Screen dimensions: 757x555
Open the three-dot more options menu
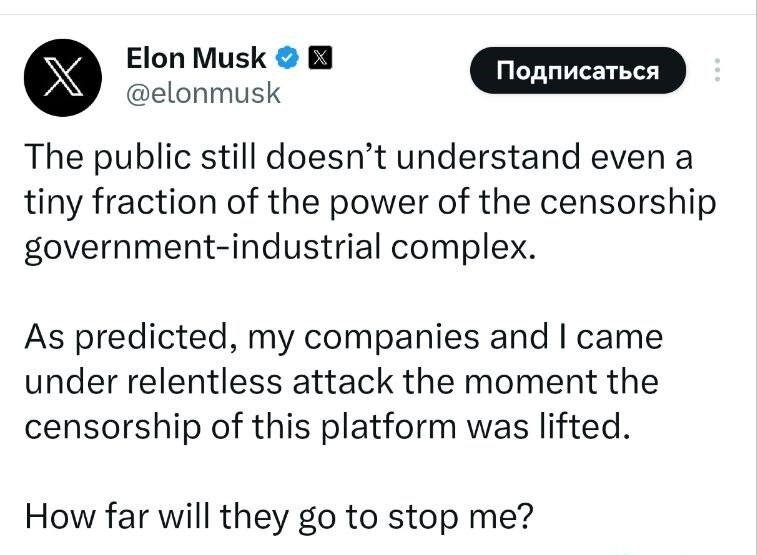pyautogui.click(x=717, y=70)
